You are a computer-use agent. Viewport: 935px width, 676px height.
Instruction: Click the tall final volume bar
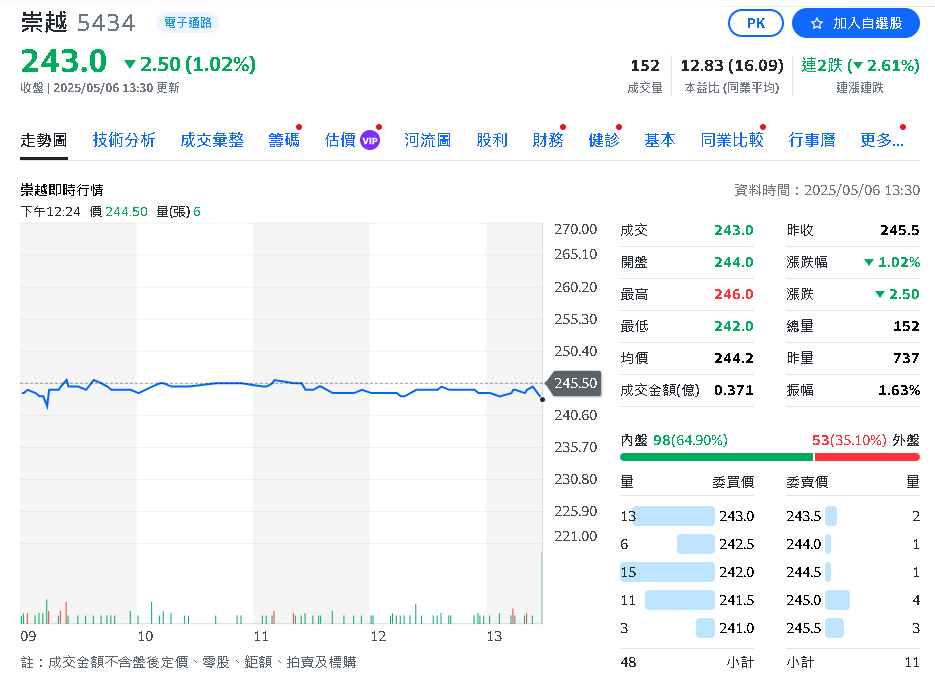tap(541, 587)
